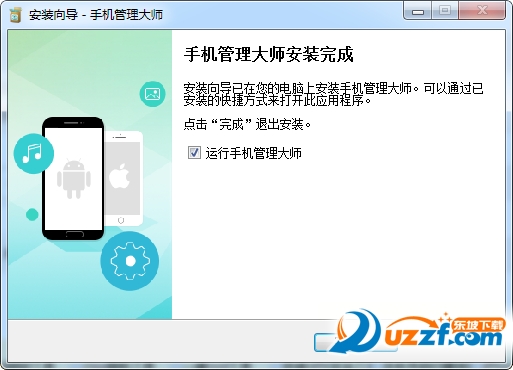Click the Android robot logo on the phone
This screenshot has width=513, height=370.
tap(74, 179)
